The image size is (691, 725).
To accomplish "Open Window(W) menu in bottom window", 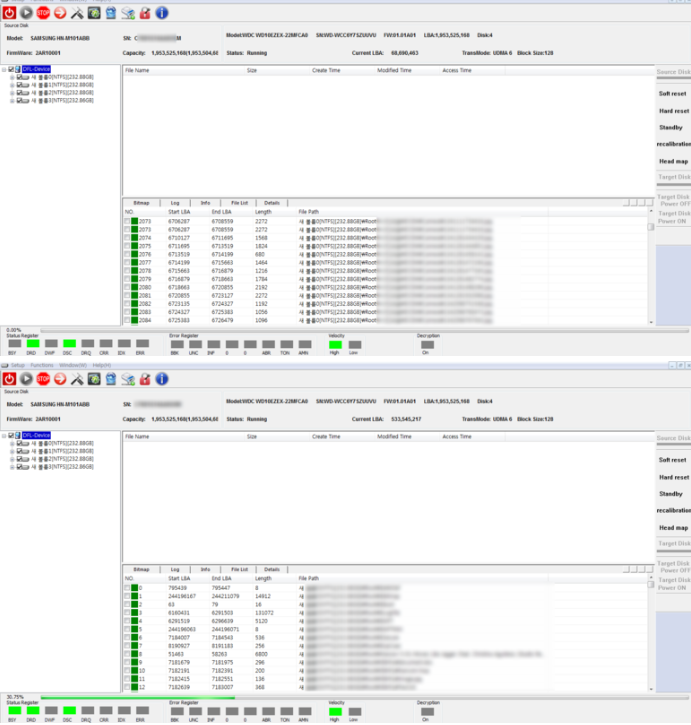I will coord(73,365).
